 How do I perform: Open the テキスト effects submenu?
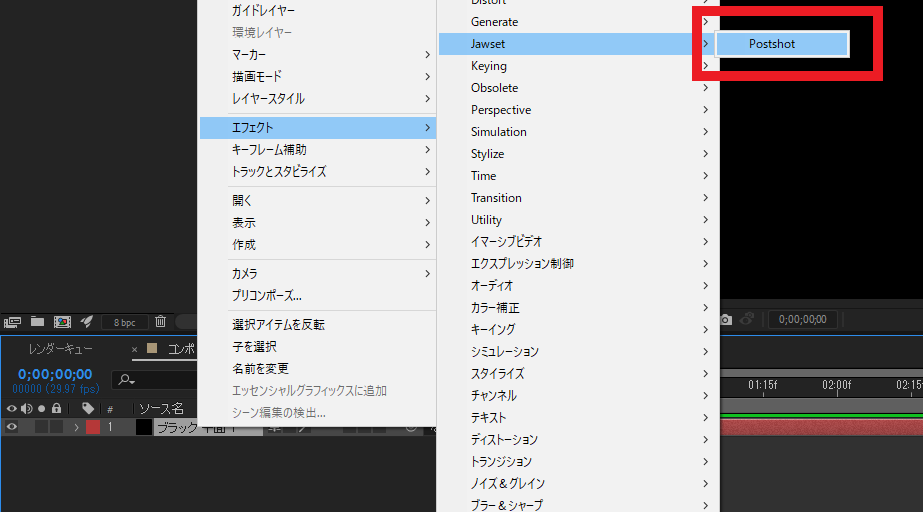[x=577, y=417]
